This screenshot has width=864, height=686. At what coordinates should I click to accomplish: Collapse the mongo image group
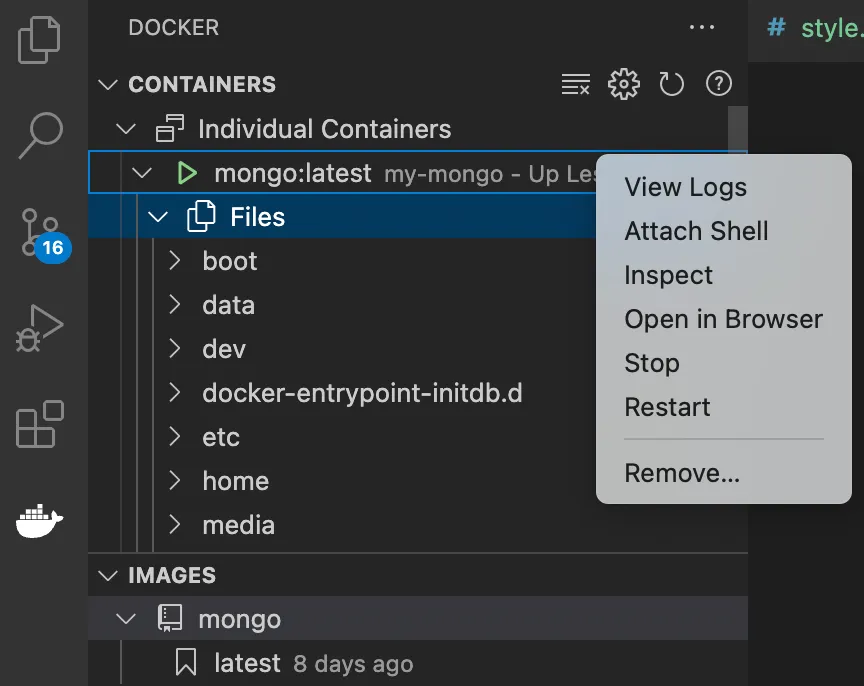(x=126, y=619)
